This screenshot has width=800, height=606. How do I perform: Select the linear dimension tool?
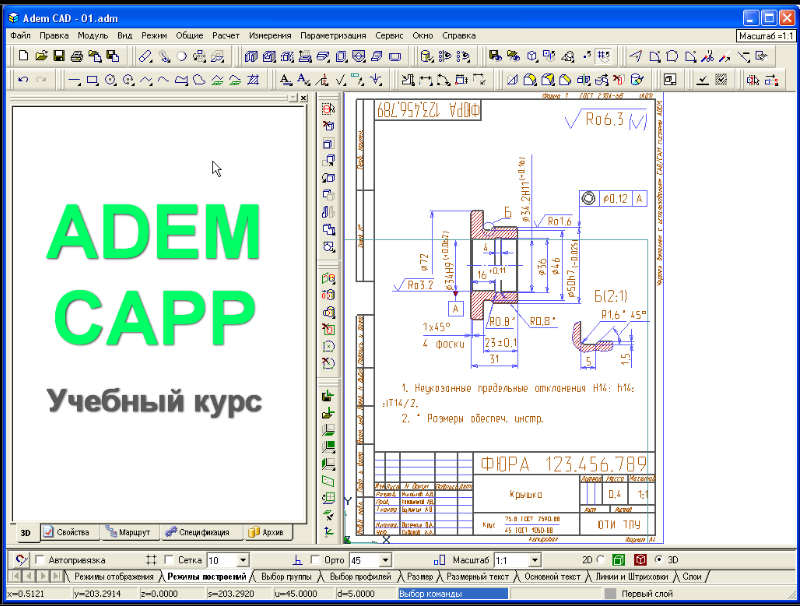coord(425,80)
